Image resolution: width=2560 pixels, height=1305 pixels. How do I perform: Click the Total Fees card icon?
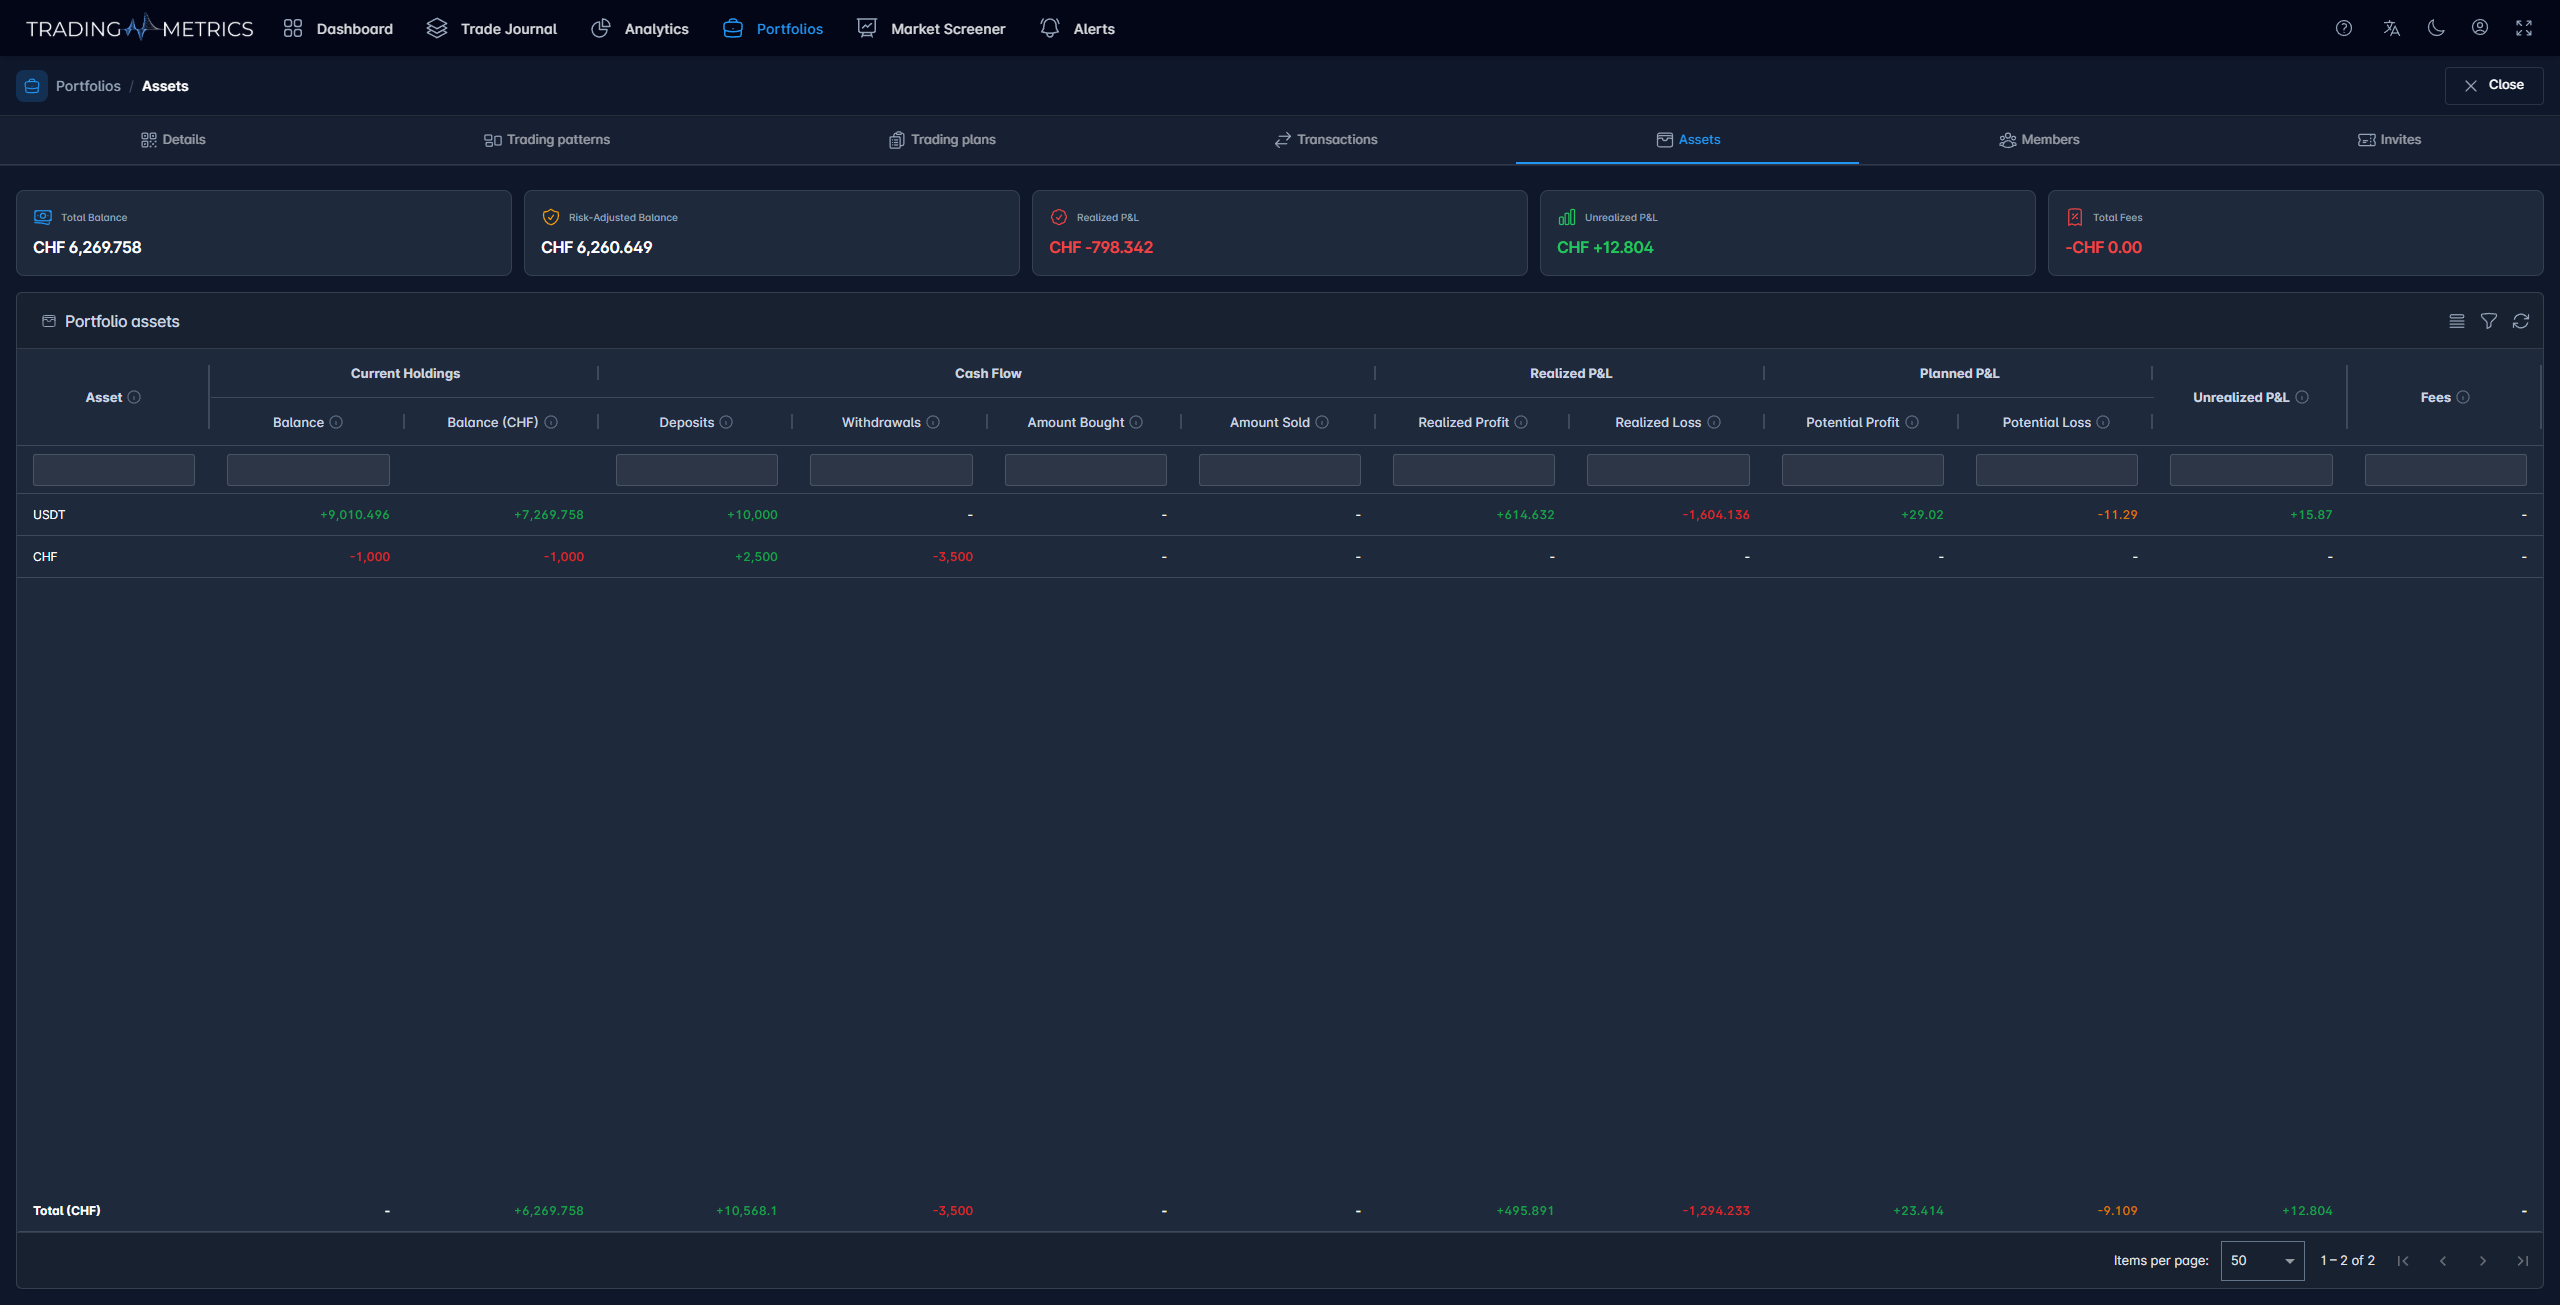click(x=2075, y=217)
